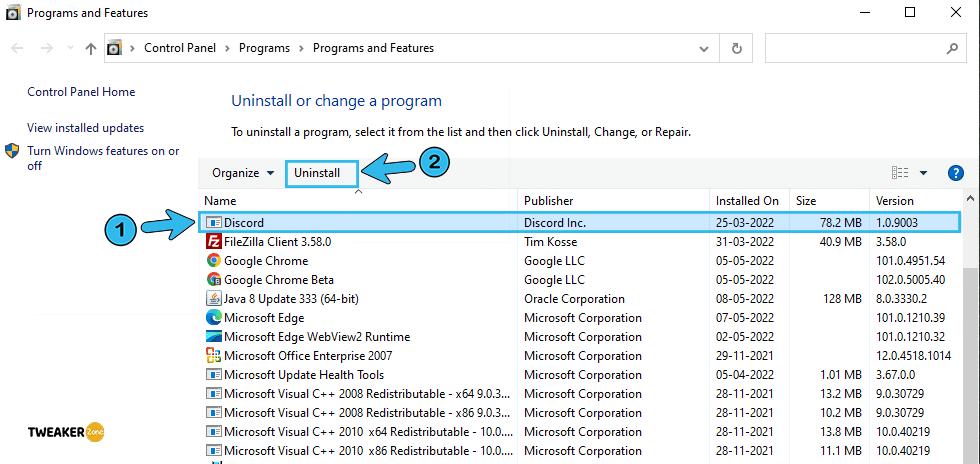Select Oracle Corporation publisher cell
The image size is (980, 464).
pos(574,299)
